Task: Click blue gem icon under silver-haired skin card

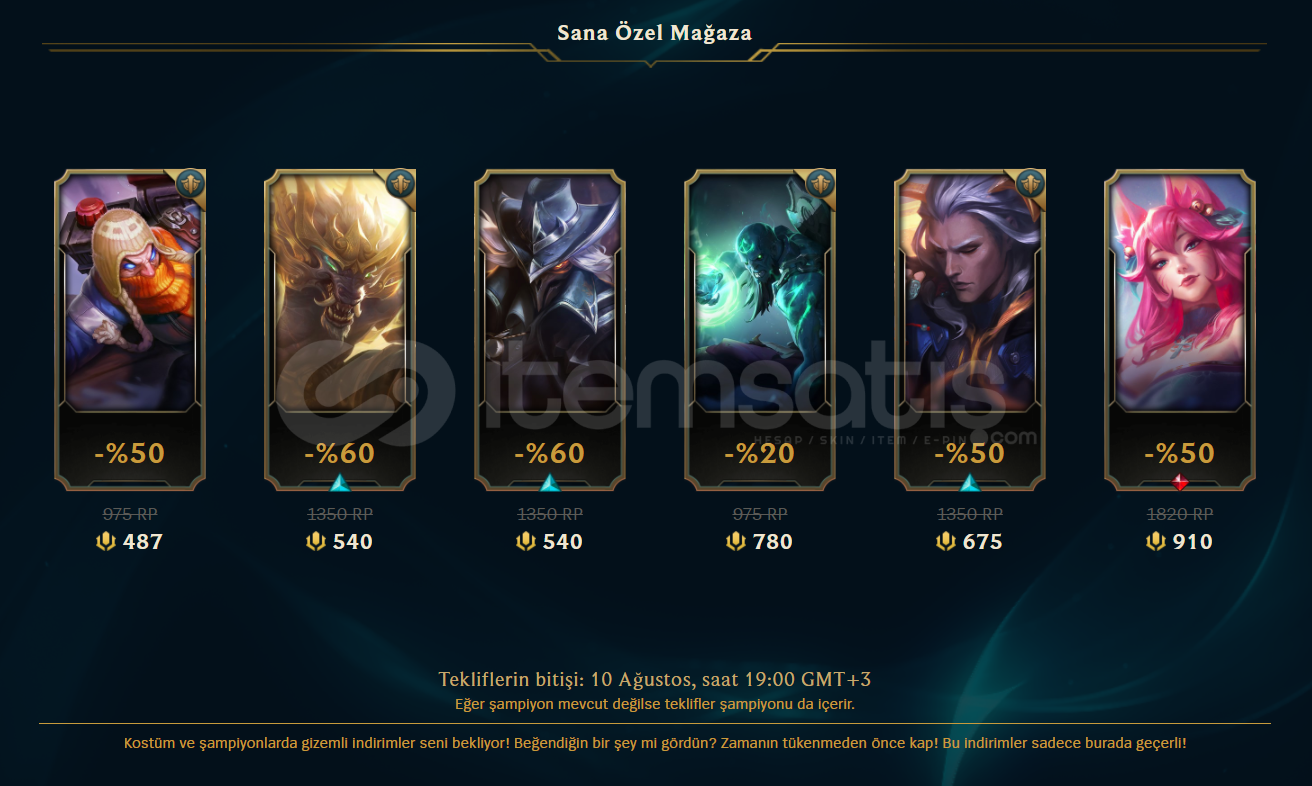Action: tap(970, 484)
